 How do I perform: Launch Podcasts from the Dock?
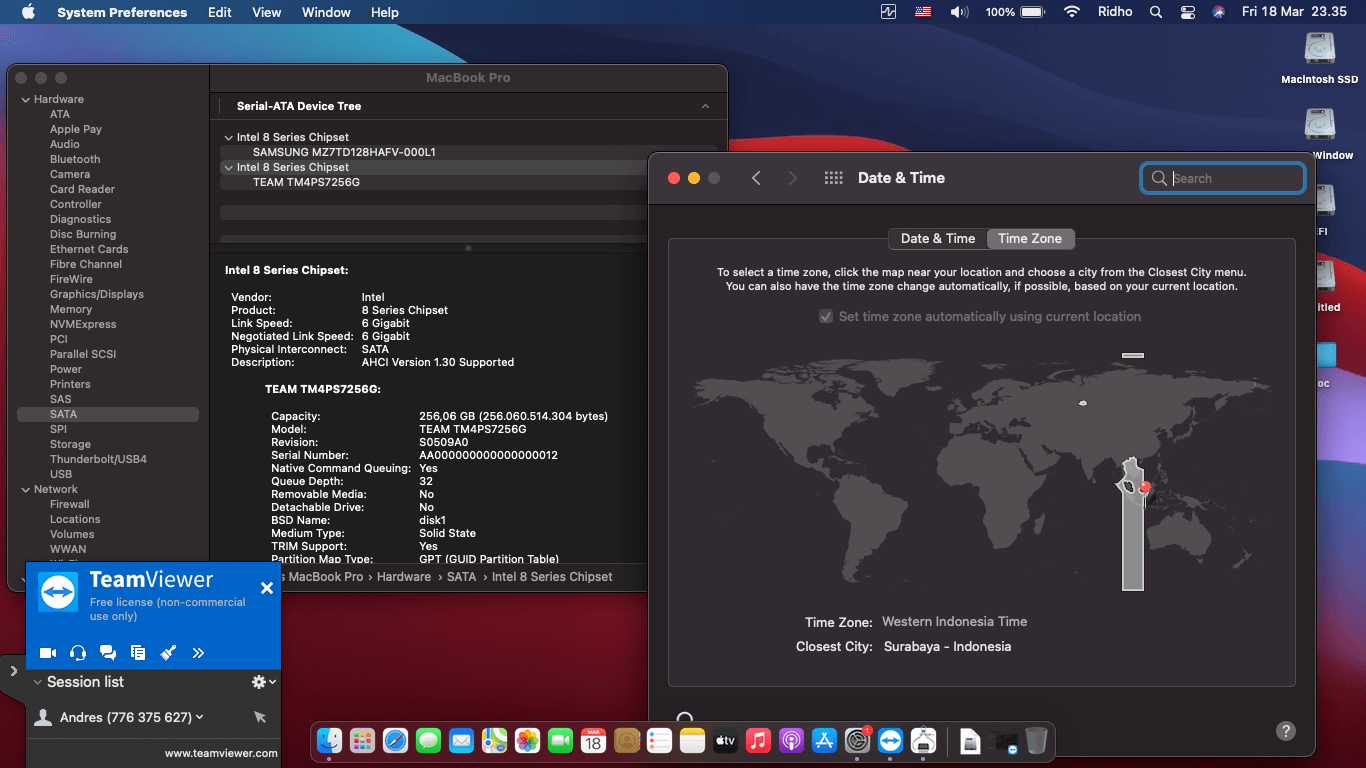tap(791, 741)
